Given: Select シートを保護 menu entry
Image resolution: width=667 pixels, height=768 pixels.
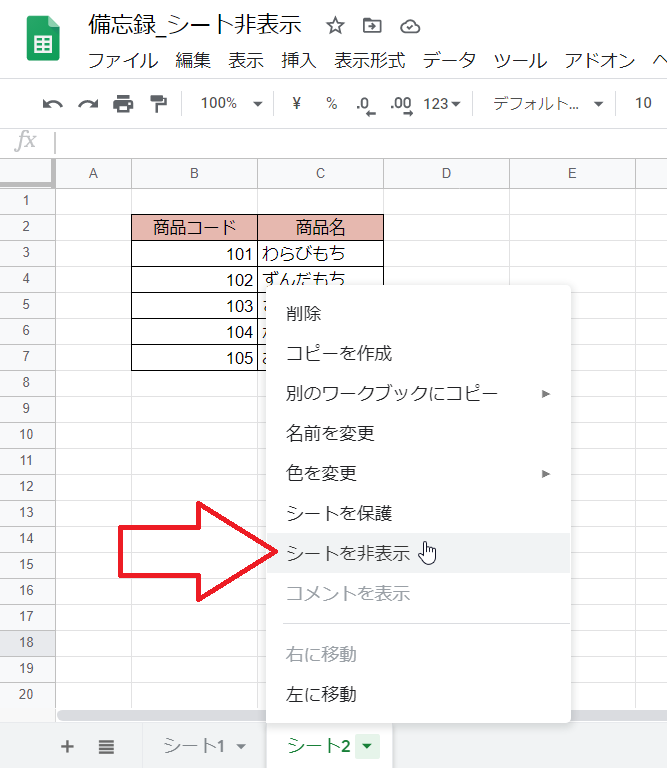Looking at the screenshot, I should (x=418, y=513).
